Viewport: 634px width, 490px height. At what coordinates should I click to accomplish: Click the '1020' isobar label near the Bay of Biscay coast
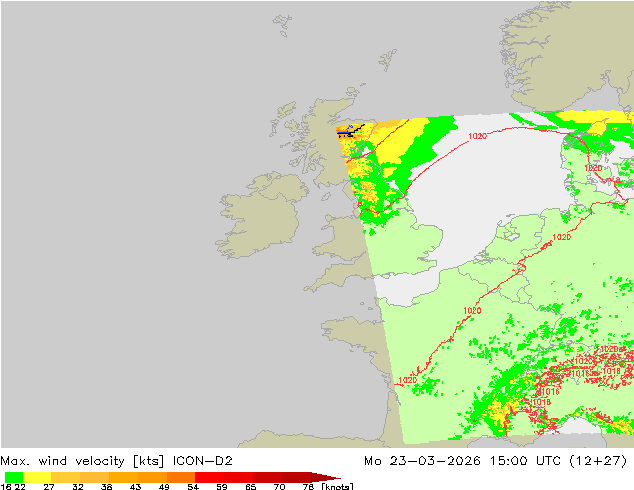(408, 380)
